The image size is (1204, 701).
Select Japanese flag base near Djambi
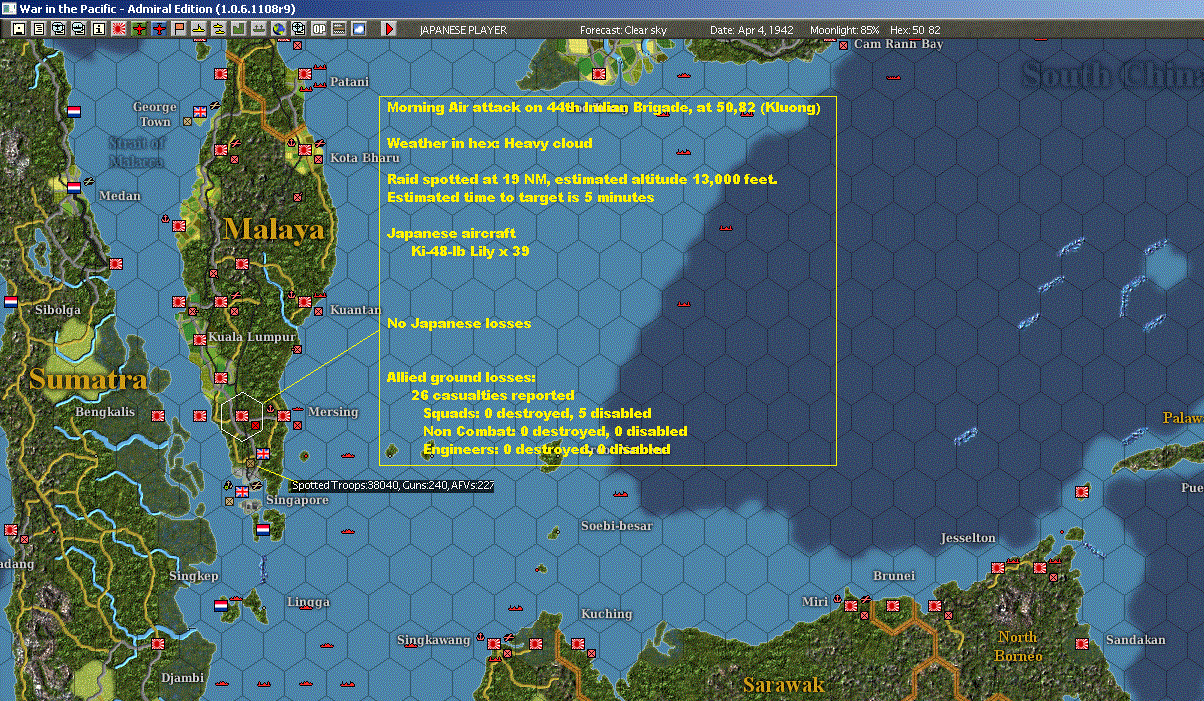tap(157, 645)
